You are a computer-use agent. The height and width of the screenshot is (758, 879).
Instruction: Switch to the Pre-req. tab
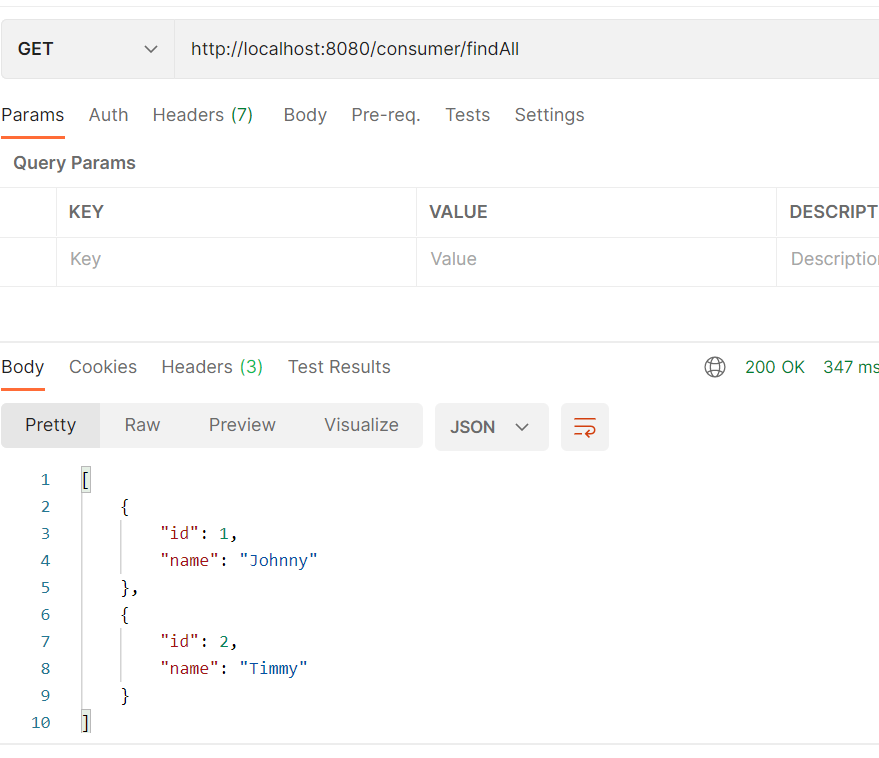click(386, 115)
